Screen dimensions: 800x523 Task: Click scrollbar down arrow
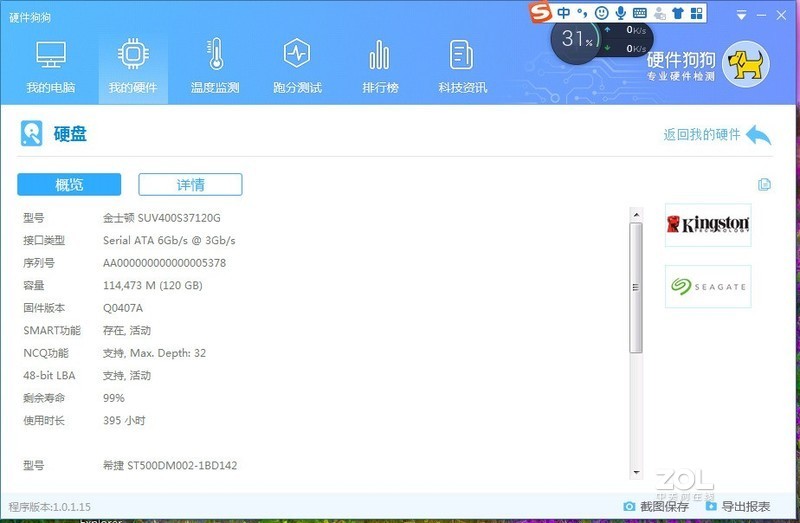point(636,472)
